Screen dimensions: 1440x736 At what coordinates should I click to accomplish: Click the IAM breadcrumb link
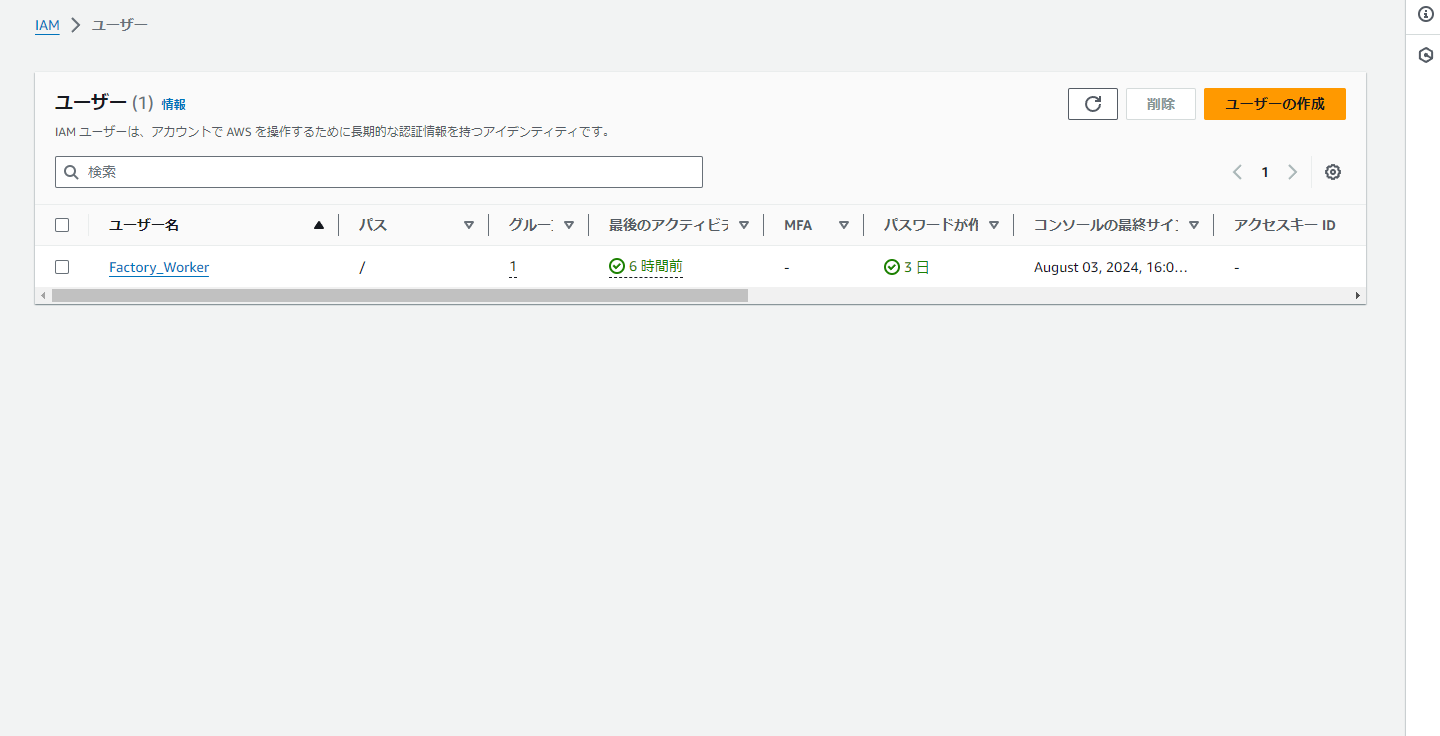pyautogui.click(x=47, y=25)
